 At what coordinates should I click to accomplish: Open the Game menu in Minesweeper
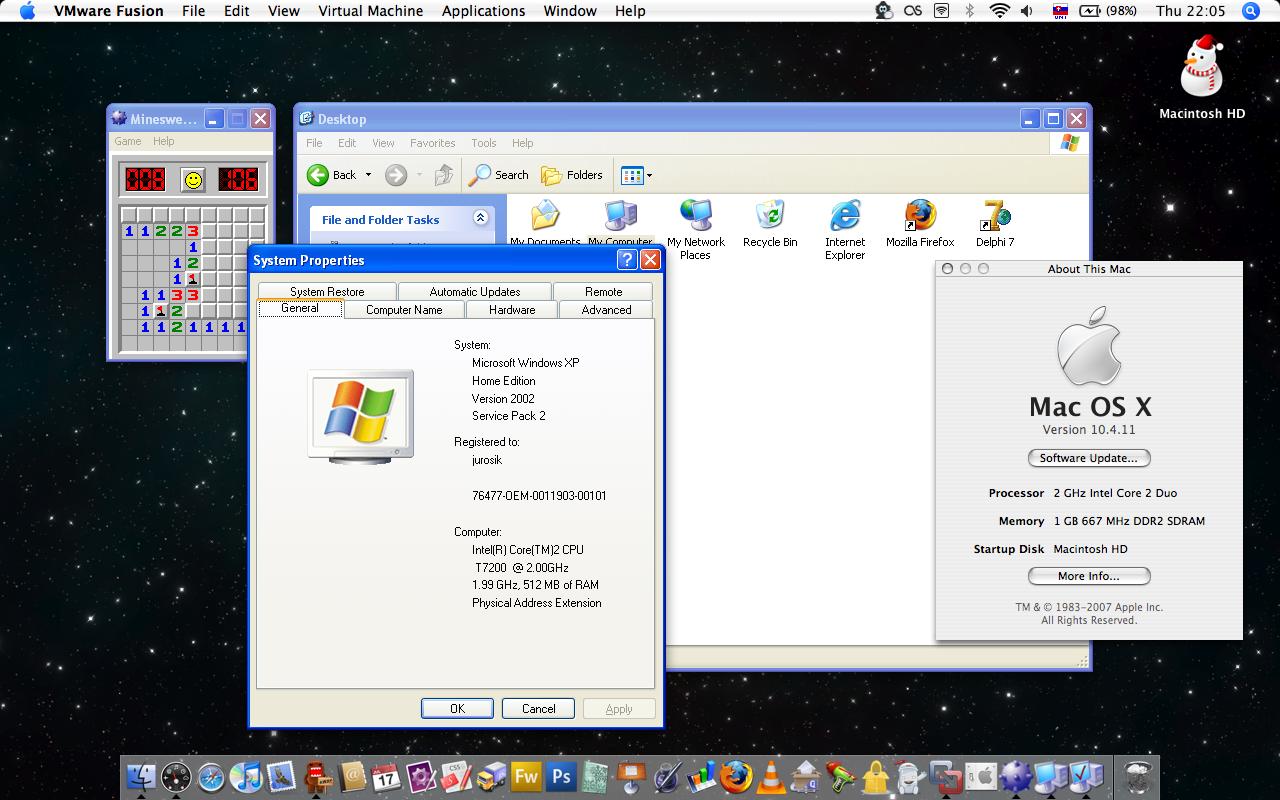coord(128,141)
